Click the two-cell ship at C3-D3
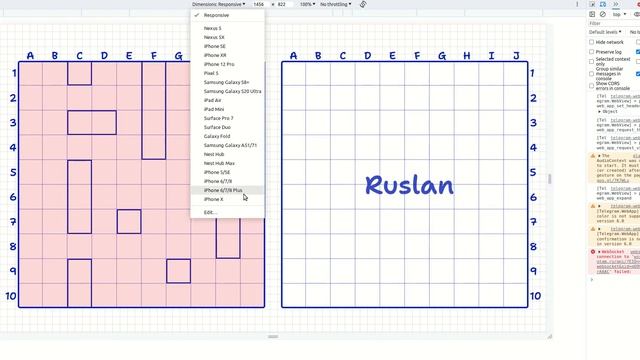This screenshot has height=360, width=640. [92, 122]
